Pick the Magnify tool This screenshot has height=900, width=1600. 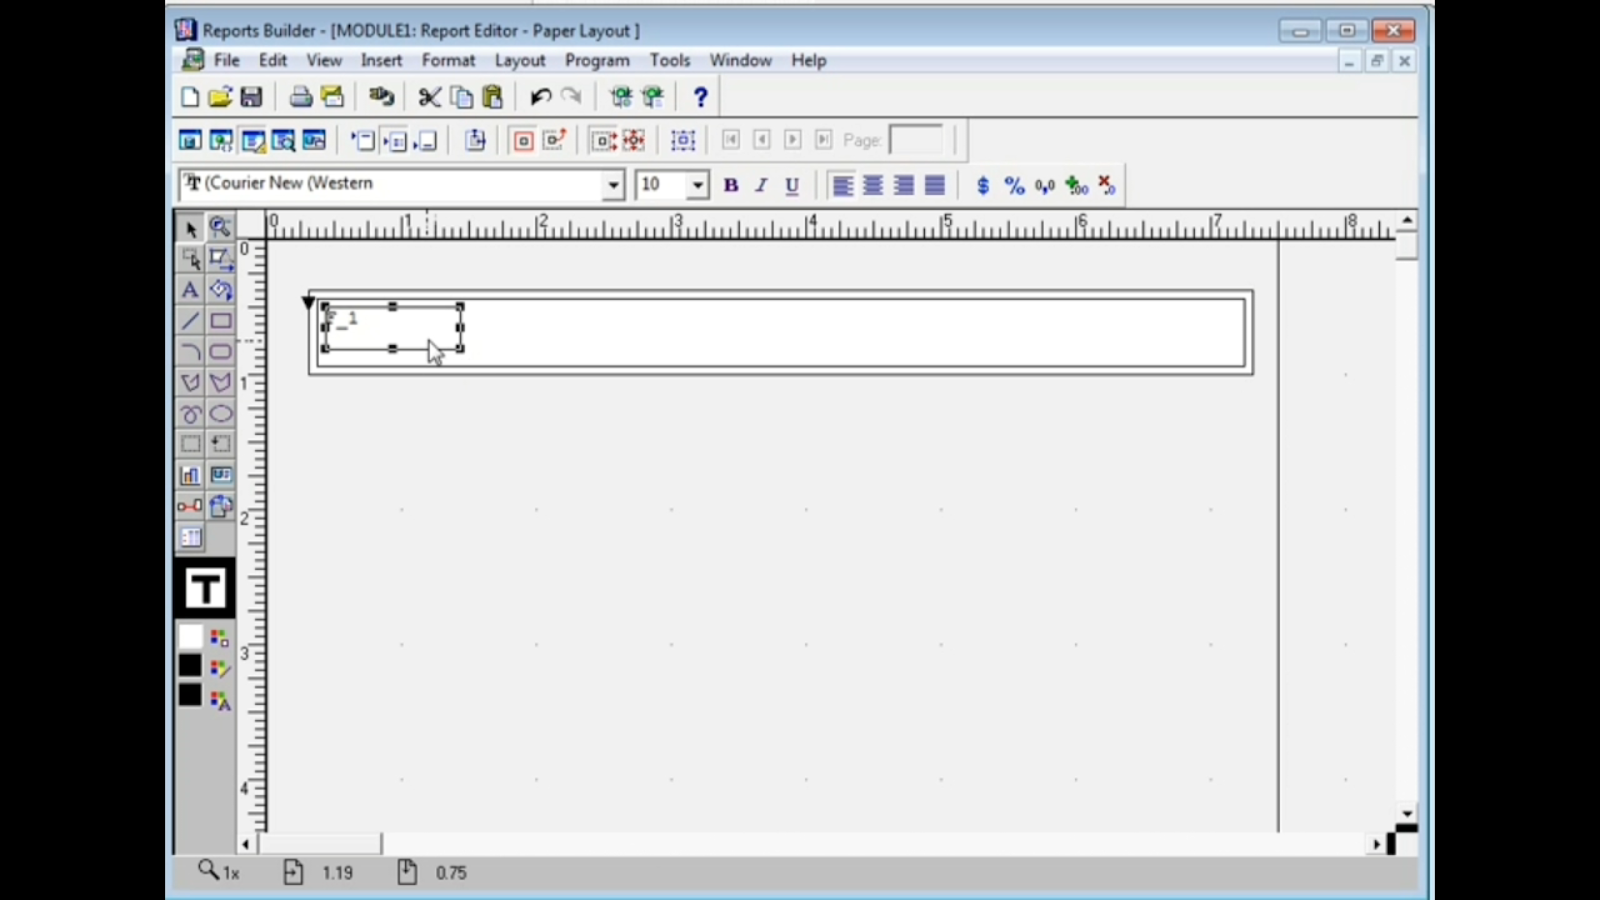(221, 227)
